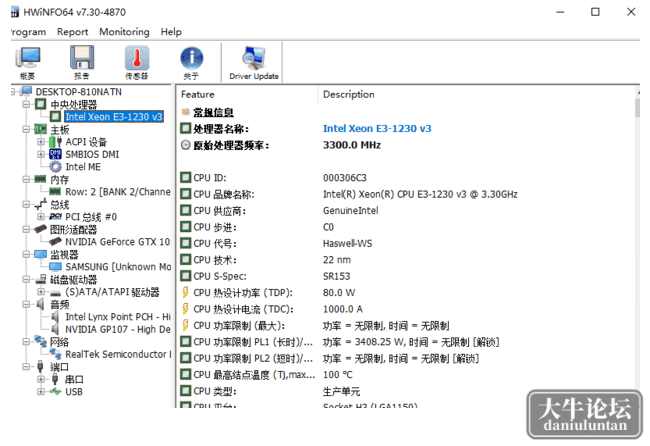Click the vertical scrollbar in details pane
The image size is (650, 446).
tap(637, 247)
